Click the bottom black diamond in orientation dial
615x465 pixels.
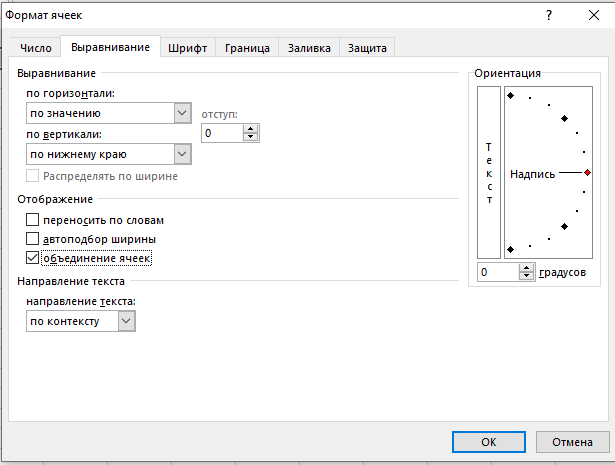[510, 249]
